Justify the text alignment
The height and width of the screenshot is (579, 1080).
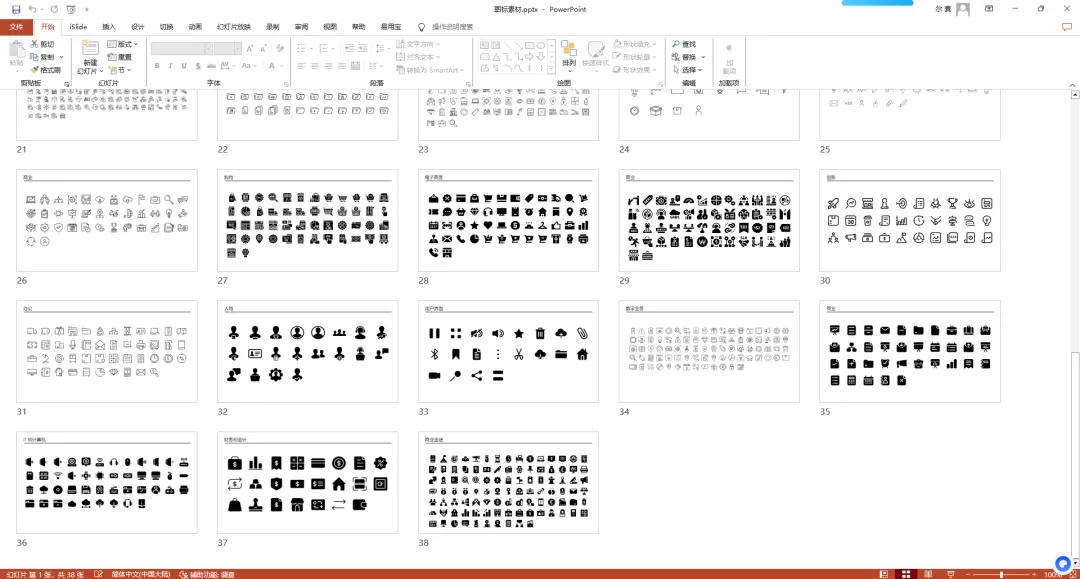click(x=342, y=66)
